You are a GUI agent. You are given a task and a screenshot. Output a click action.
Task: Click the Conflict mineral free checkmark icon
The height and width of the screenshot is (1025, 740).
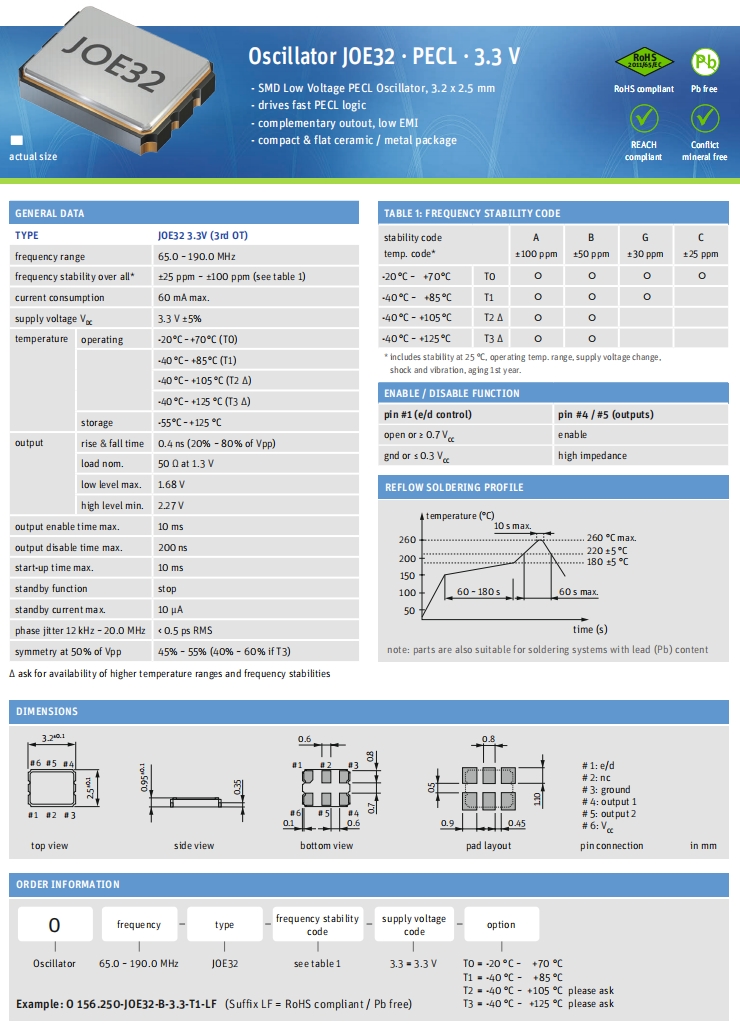click(705, 119)
